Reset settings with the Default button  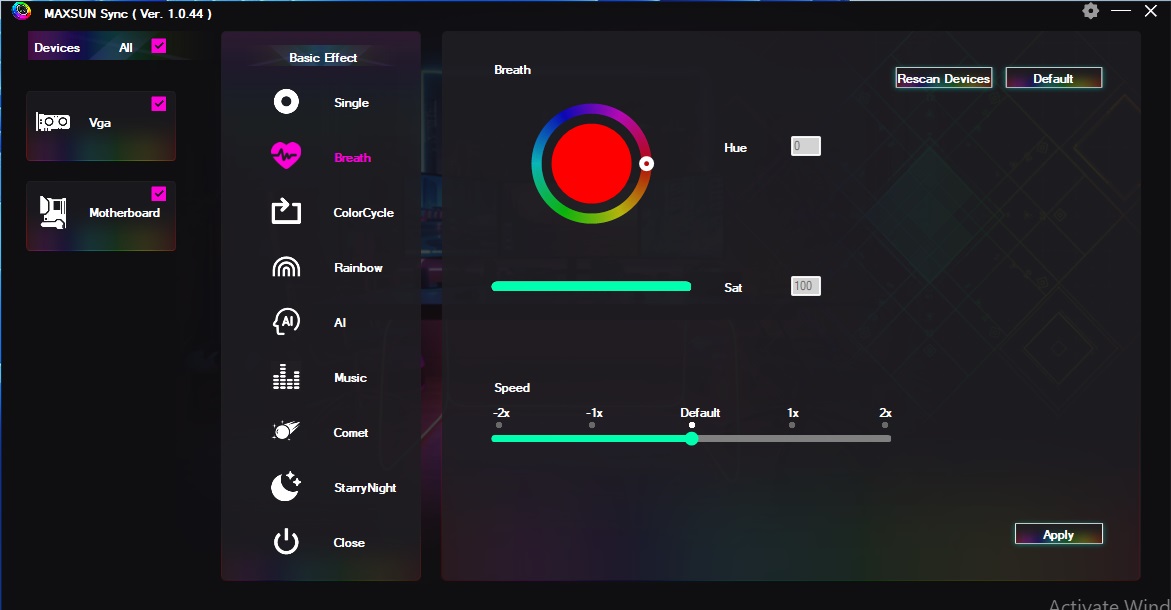(1054, 78)
